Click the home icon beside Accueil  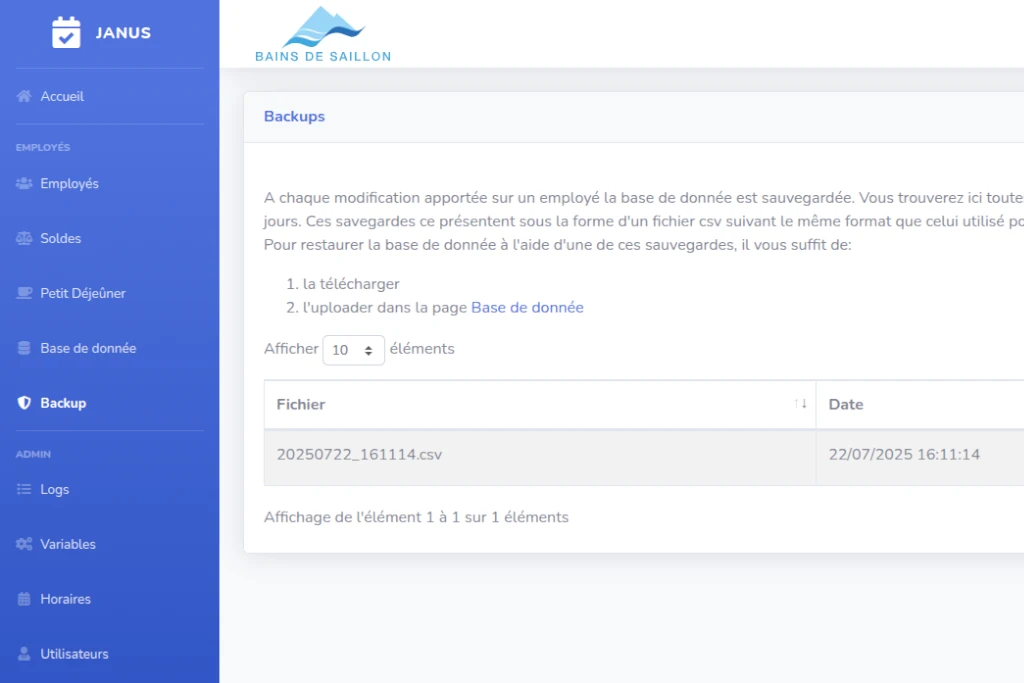(24, 97)
